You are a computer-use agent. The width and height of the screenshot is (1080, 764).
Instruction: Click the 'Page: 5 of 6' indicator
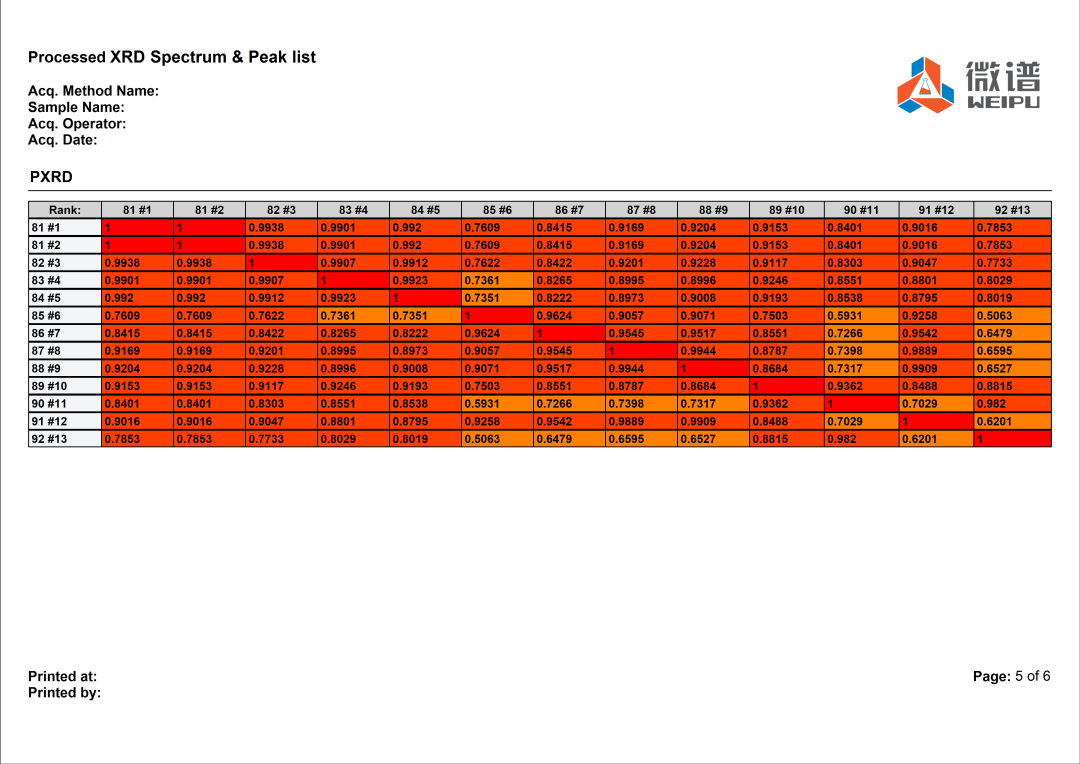coord(1012,677)
